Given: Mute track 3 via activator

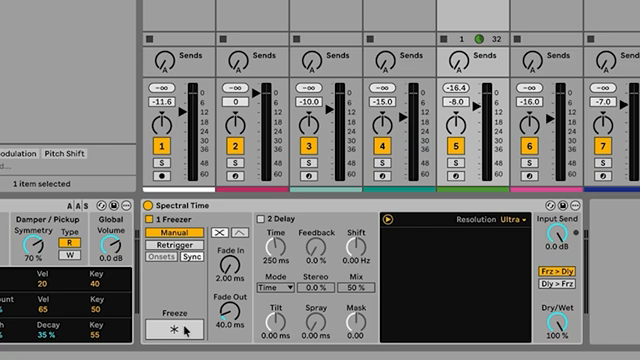Looking at the screenshot, I should 309,146.
